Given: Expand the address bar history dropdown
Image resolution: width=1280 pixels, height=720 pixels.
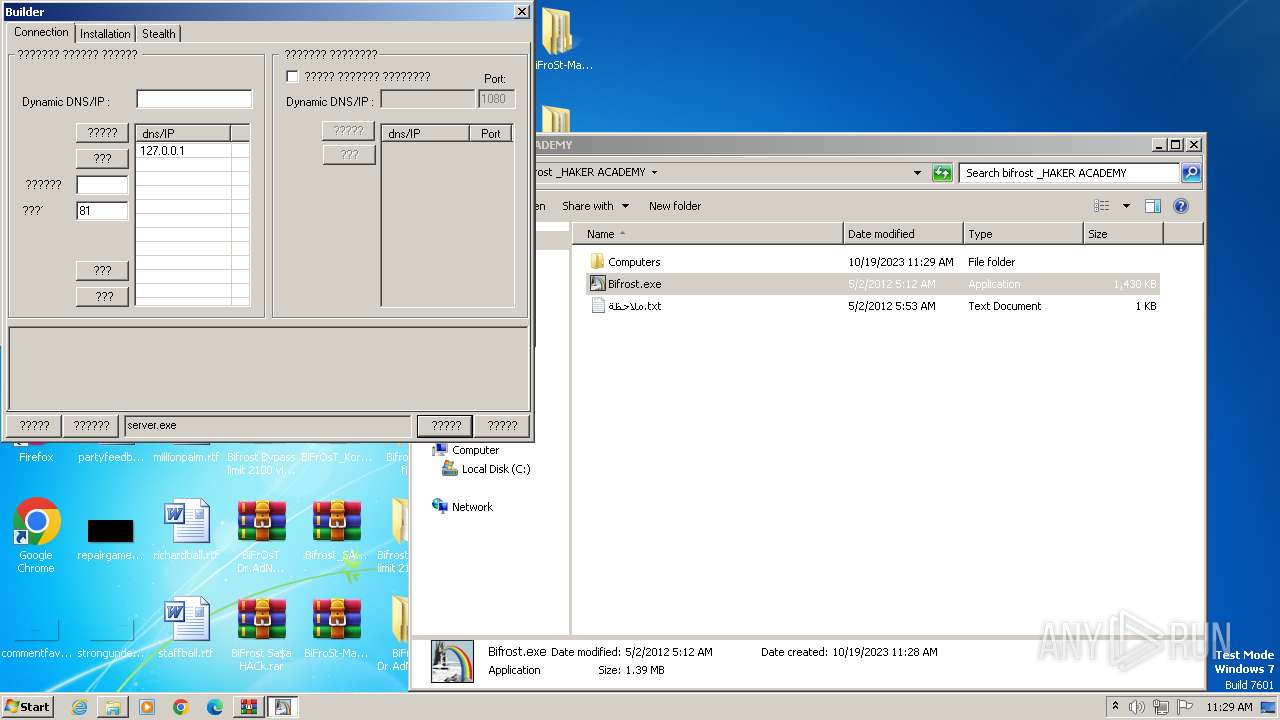Looking at the screenshot, I should (917, 173).
